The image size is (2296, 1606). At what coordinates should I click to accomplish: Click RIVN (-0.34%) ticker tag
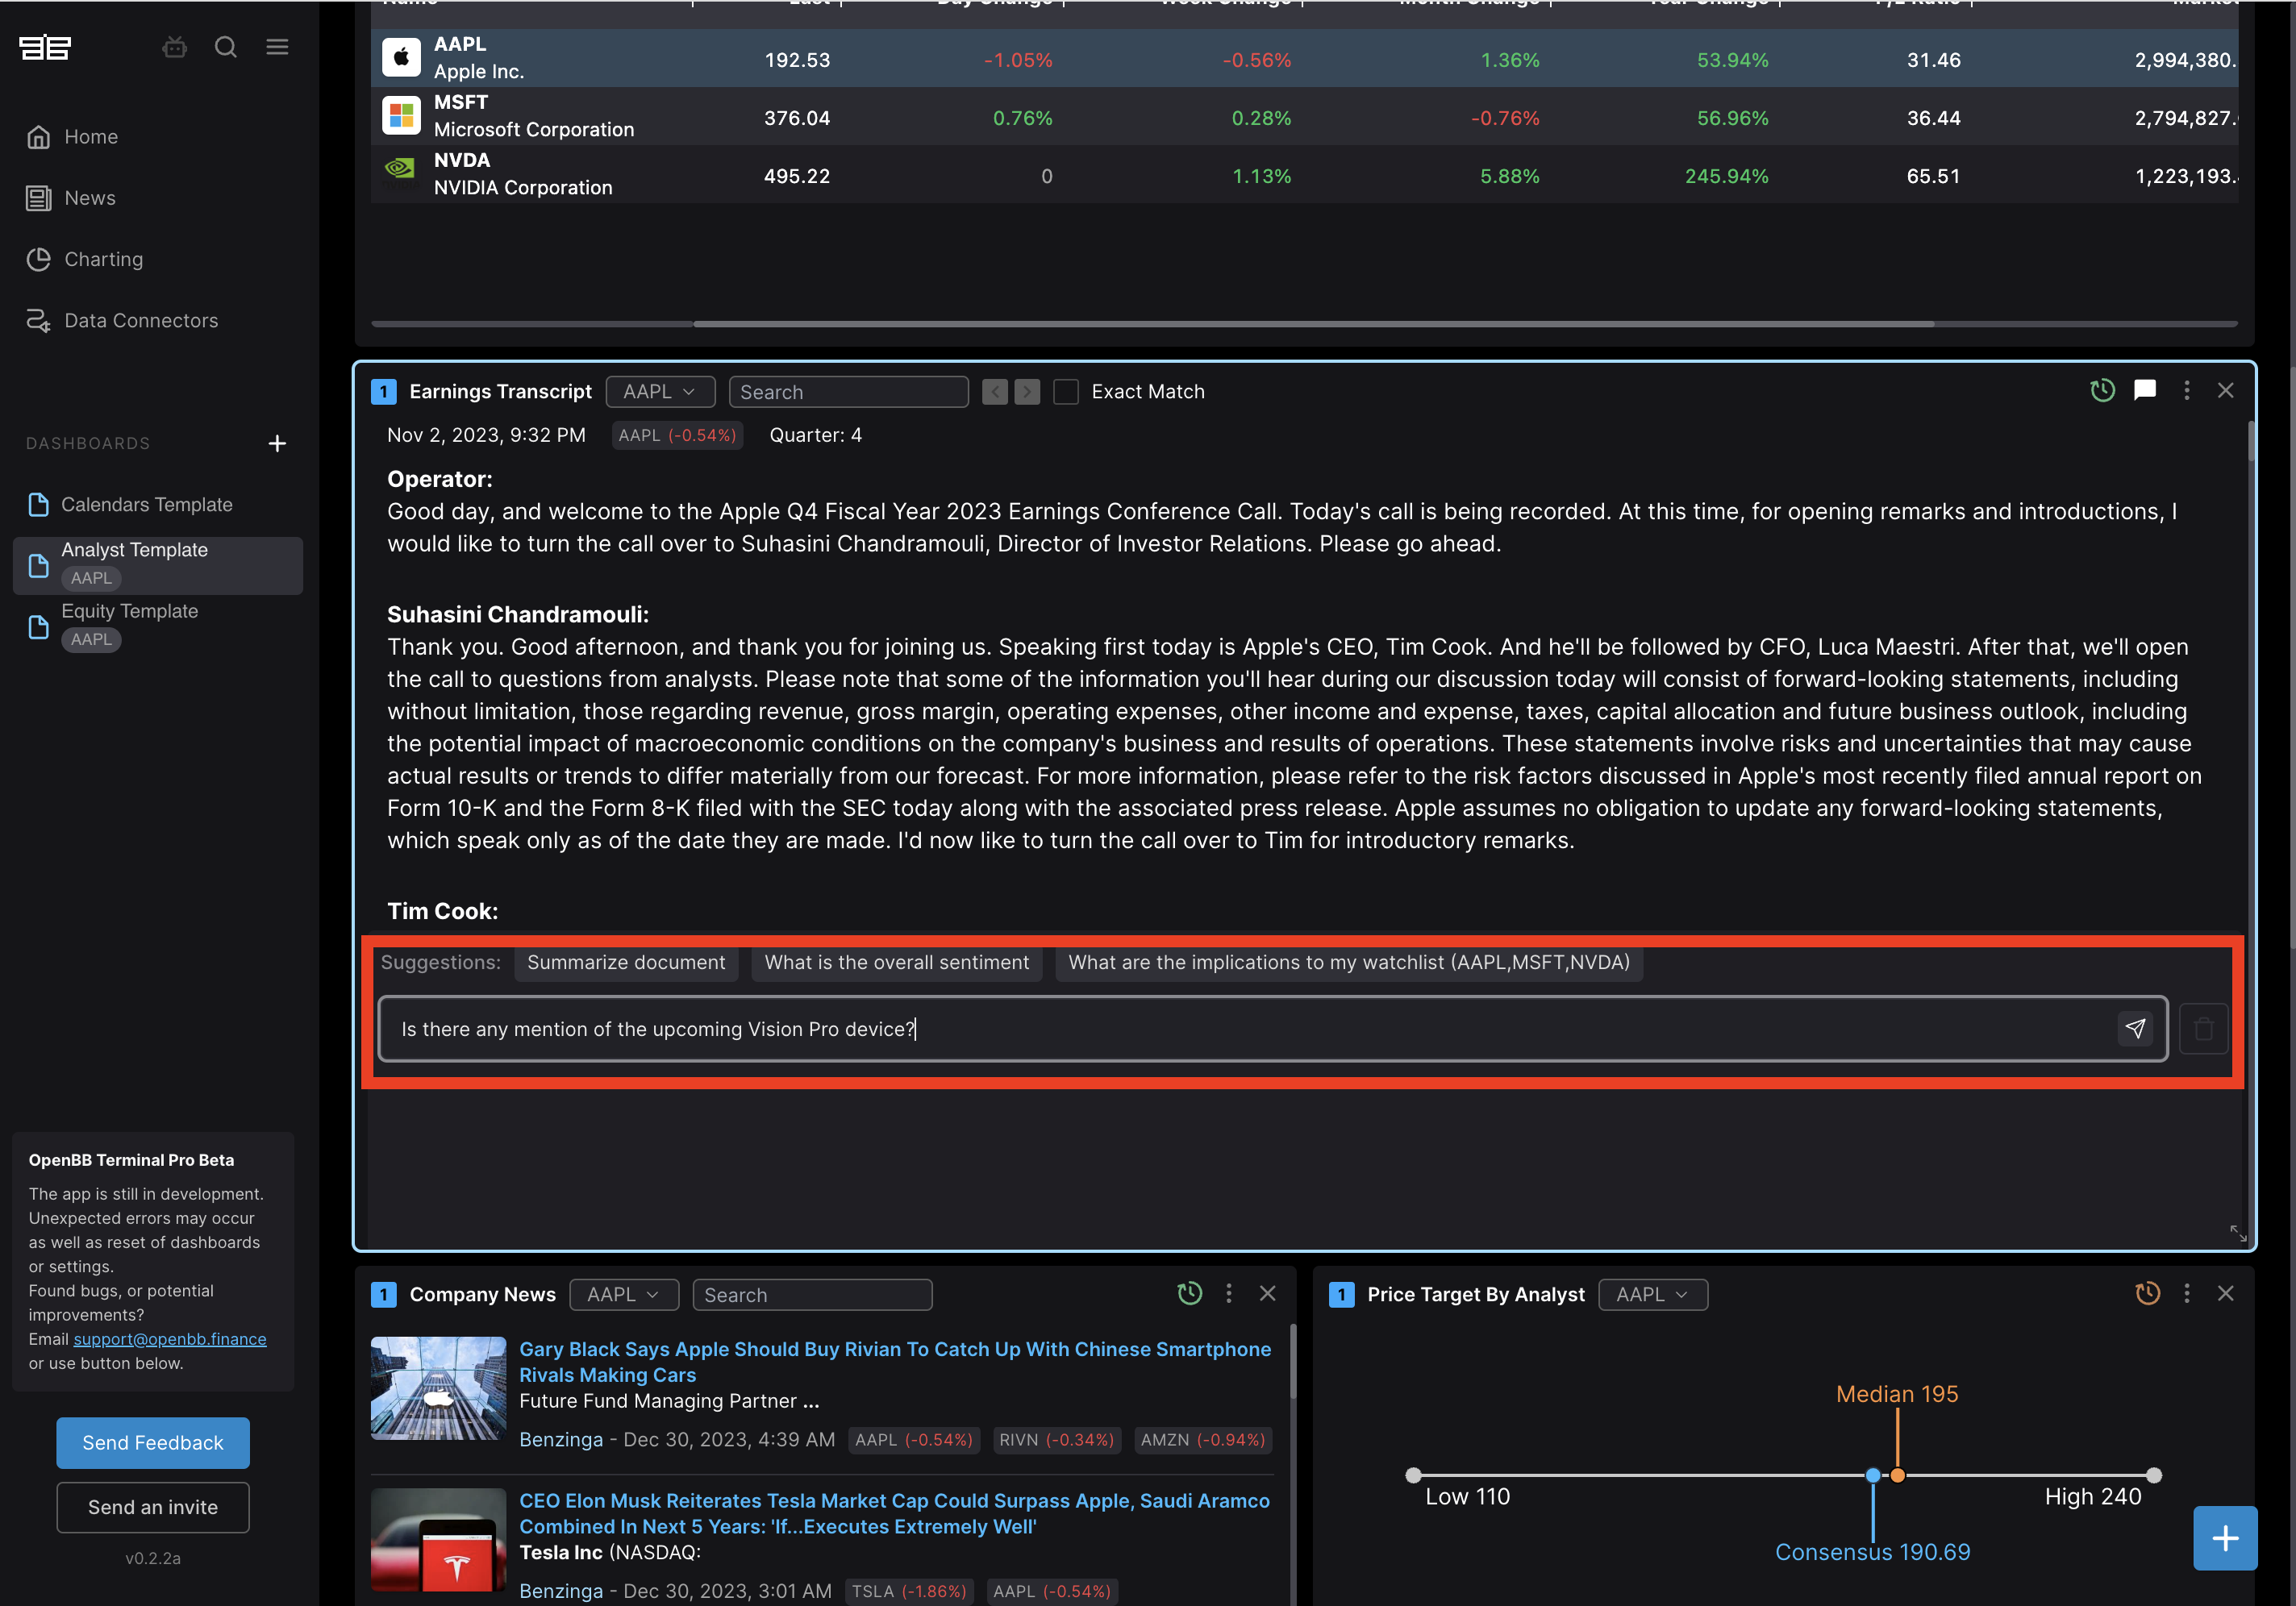point(1056,1440)
